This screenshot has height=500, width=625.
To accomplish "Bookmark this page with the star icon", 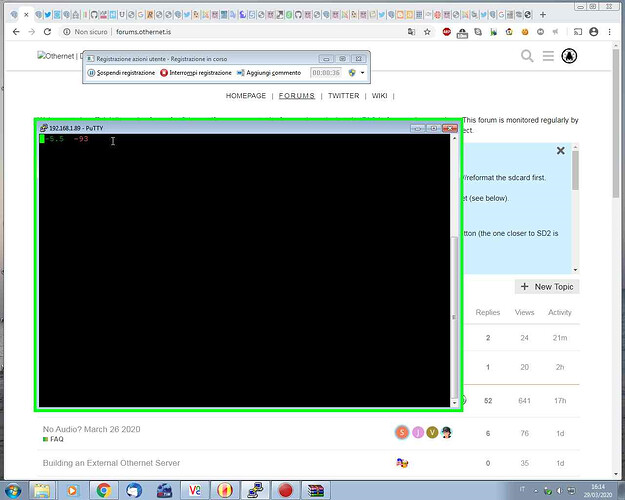I will (427, 31).
